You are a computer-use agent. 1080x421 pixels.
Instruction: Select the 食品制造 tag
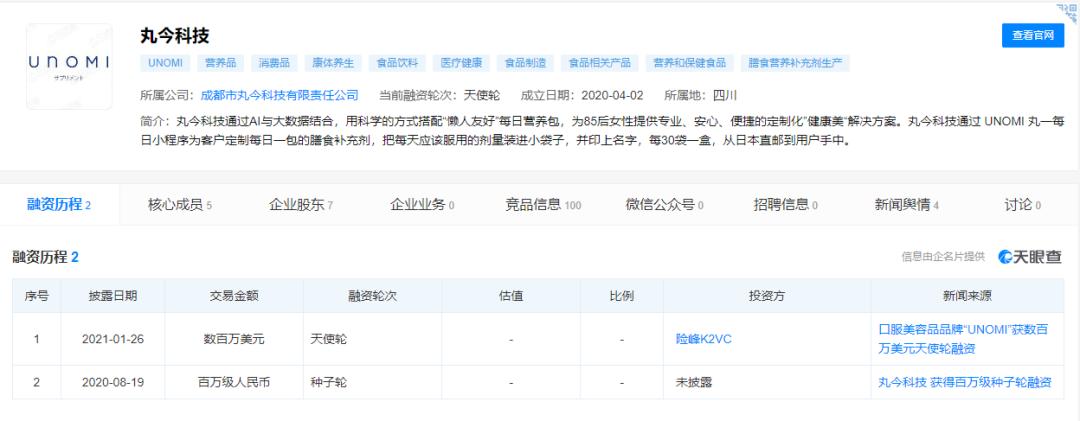526,63
